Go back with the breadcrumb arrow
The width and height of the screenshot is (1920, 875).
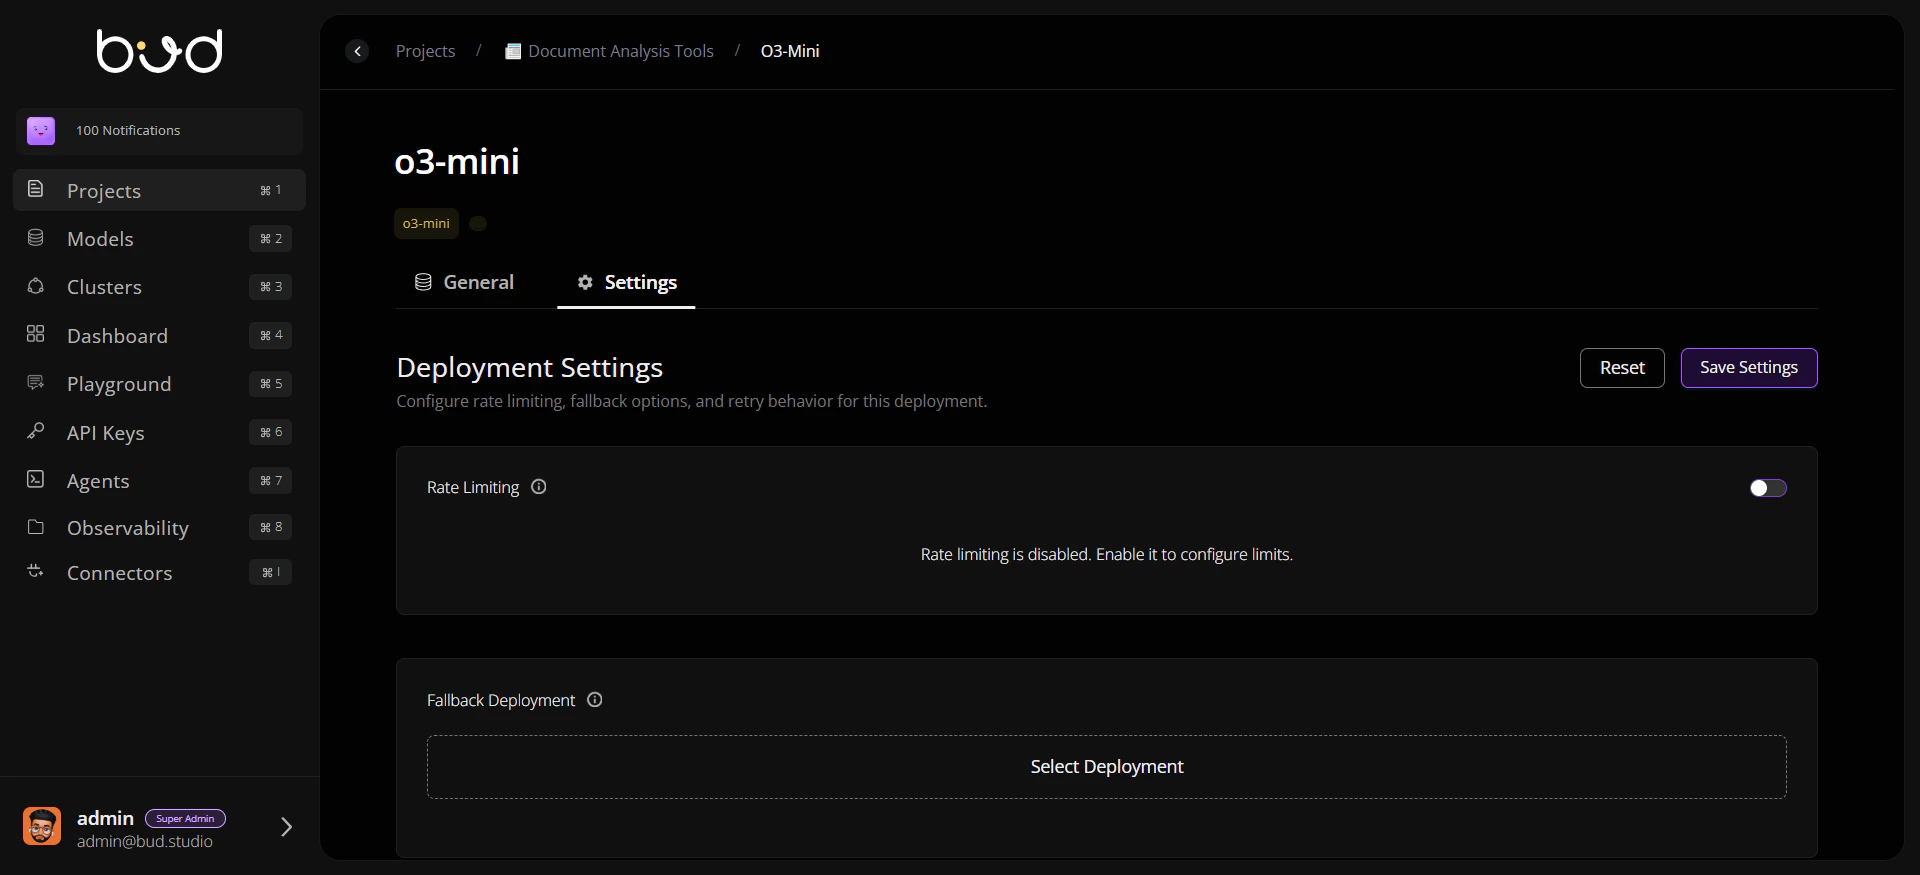click(357, 51)
